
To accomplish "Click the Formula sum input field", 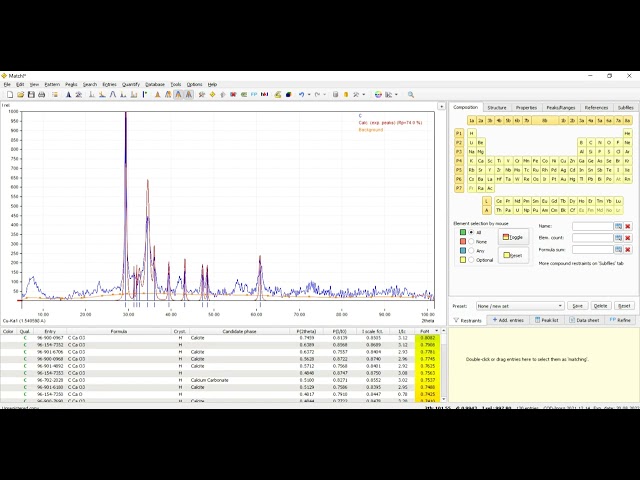I will tap(592, 249).
